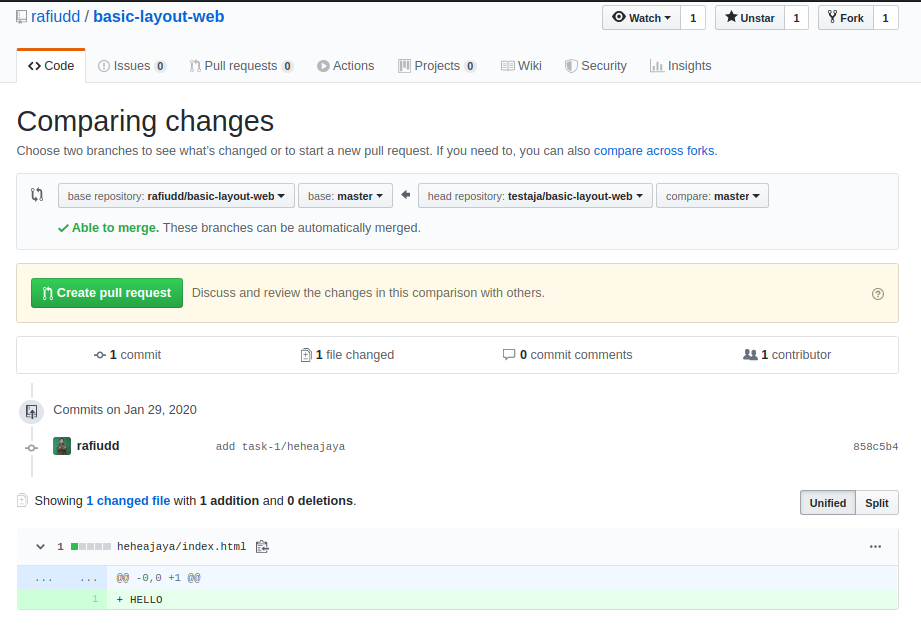This screenshot has height=640, width=921.
Task: Click the fork icon in the Fork button
Action: pos(832,16)
